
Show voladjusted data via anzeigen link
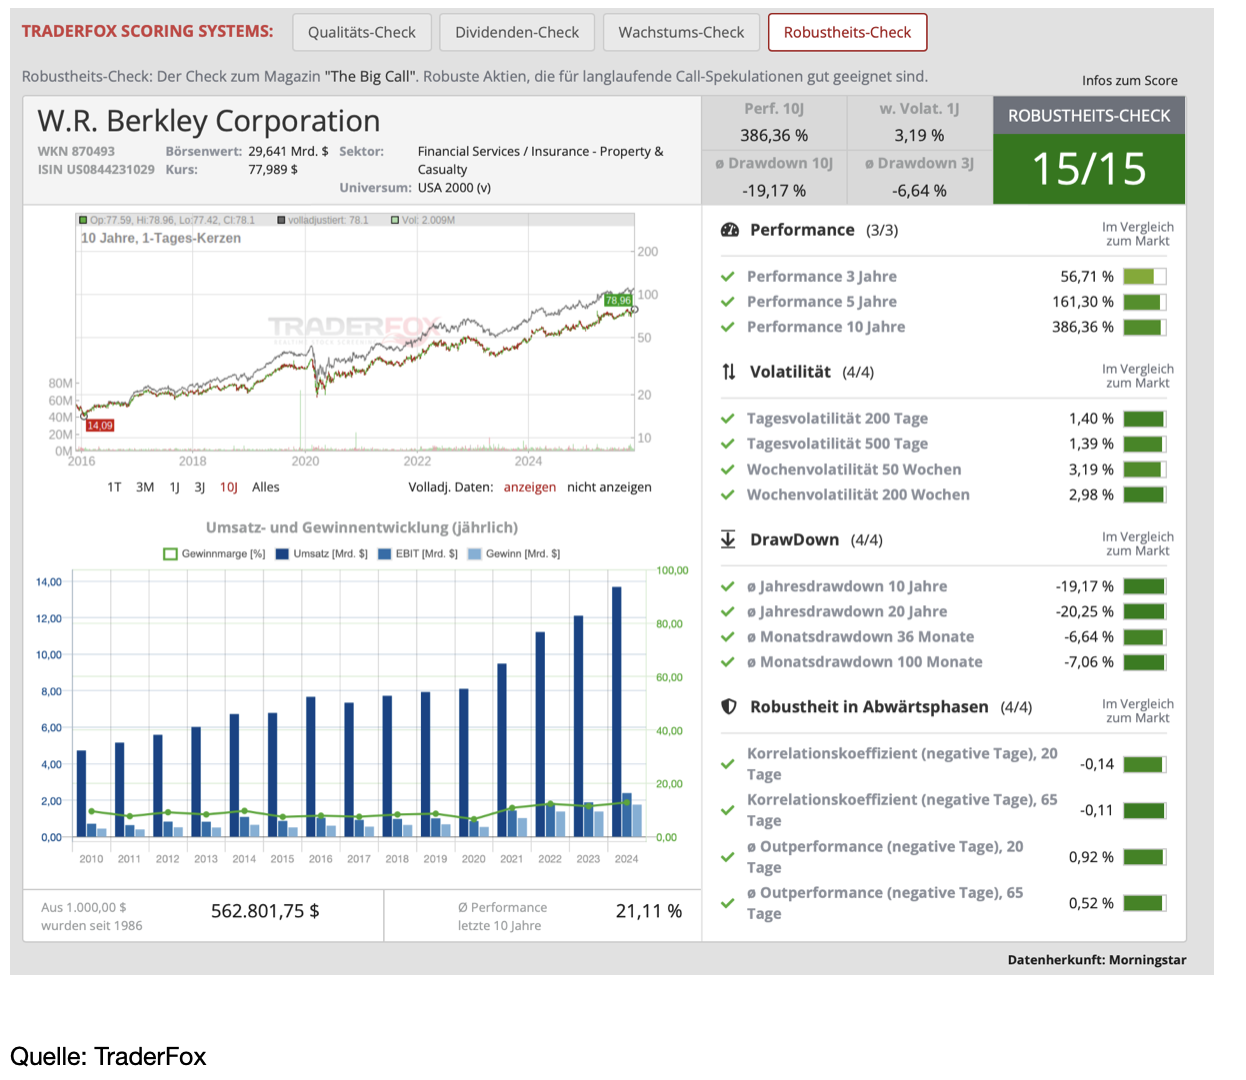(529, 488)
